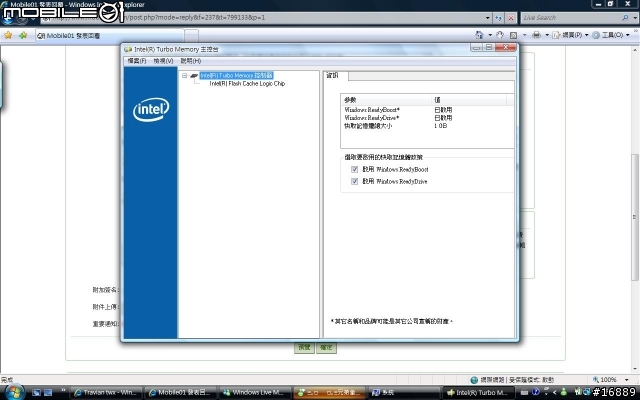Select the Intel(R) Turbo Memory controller tree item
This screenshot has width=640, height=400.
click(236, 76)
